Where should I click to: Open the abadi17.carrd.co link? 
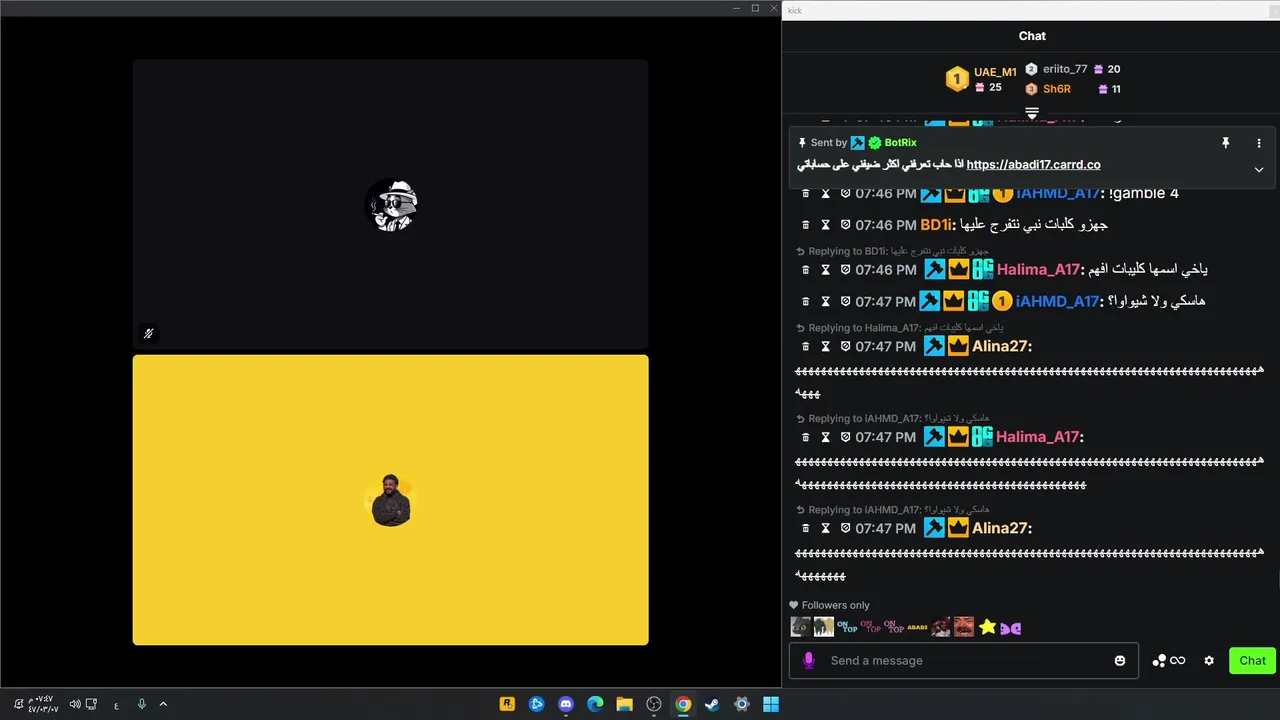tap(1033, 165)
